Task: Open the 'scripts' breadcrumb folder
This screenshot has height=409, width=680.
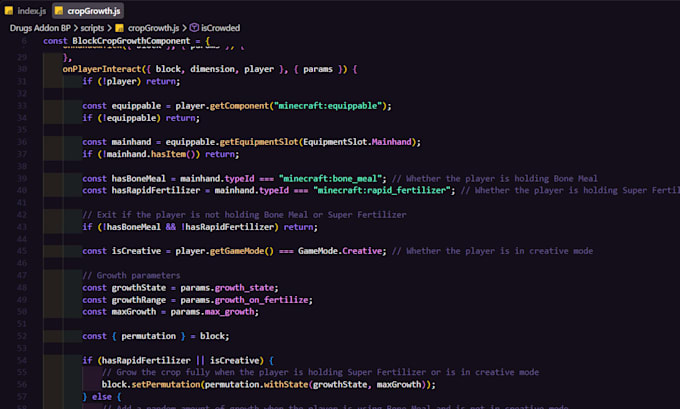Action: click(x=92, y=28)
